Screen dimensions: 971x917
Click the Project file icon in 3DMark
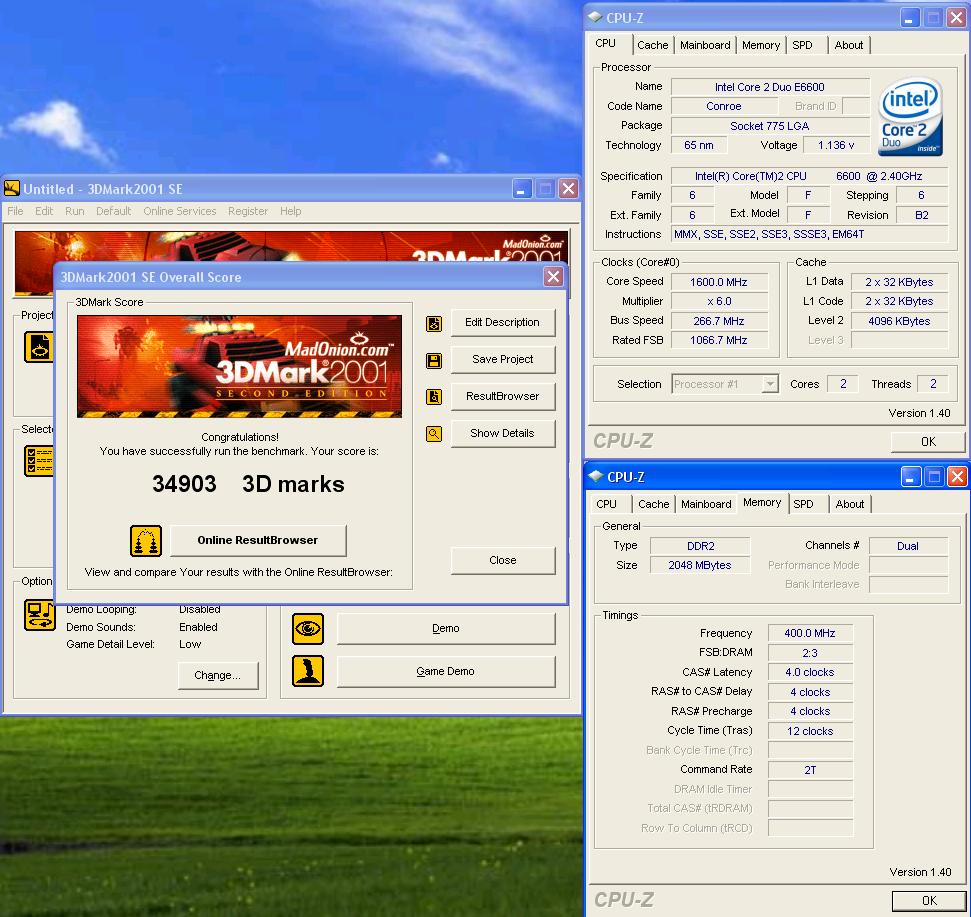pos(38,347)
